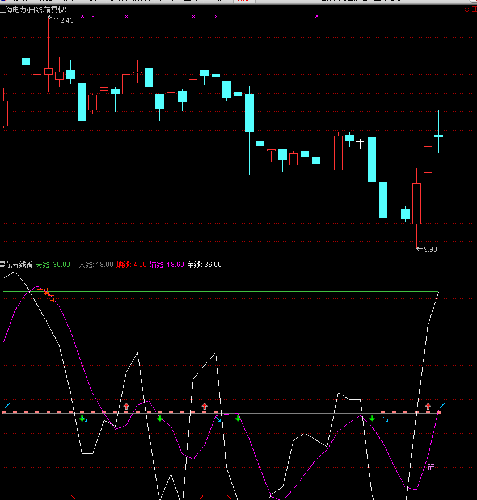
Task: Click the first red up-arrow buy signal
Action: point(126,406)
